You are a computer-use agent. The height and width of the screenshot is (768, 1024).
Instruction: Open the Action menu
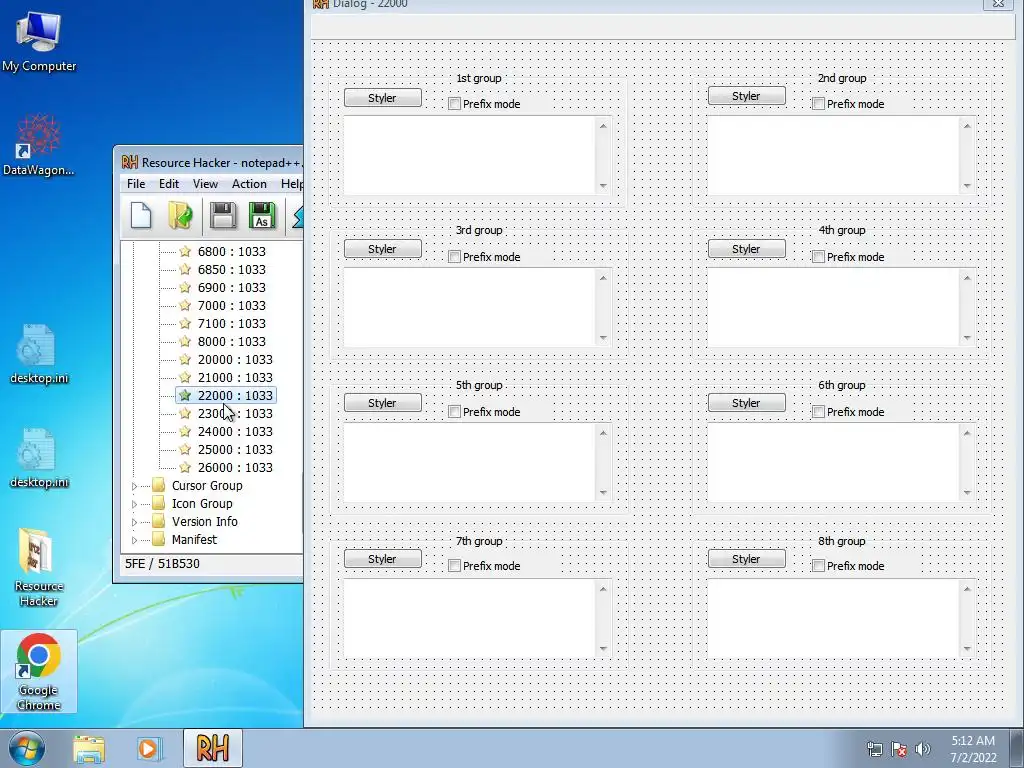coord(249,184)
